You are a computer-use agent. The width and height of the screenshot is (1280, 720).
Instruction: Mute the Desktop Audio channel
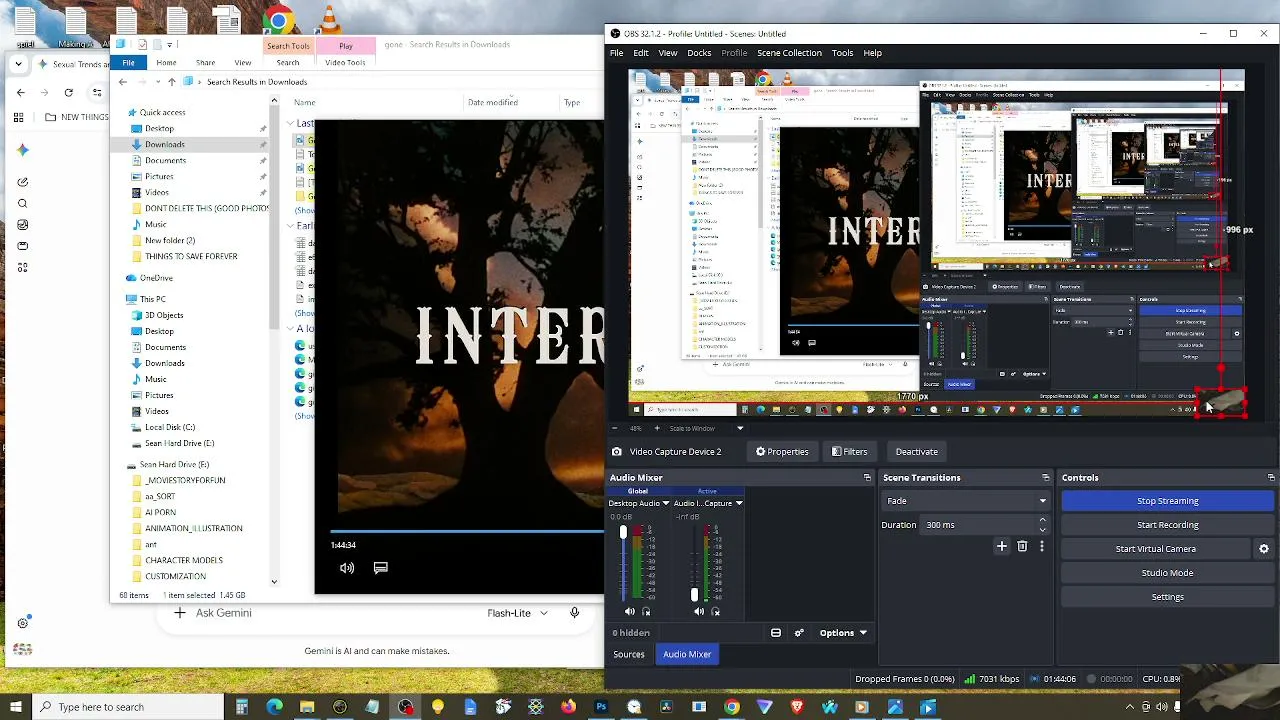[630, 611]
